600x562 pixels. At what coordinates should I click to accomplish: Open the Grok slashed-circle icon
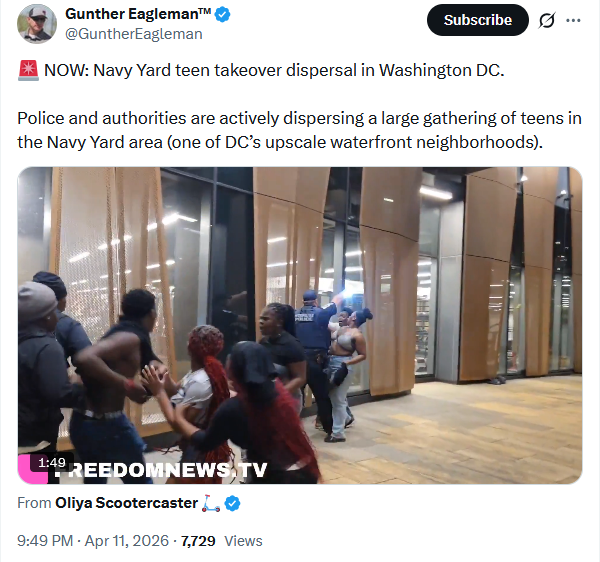[x=546, y=20]
